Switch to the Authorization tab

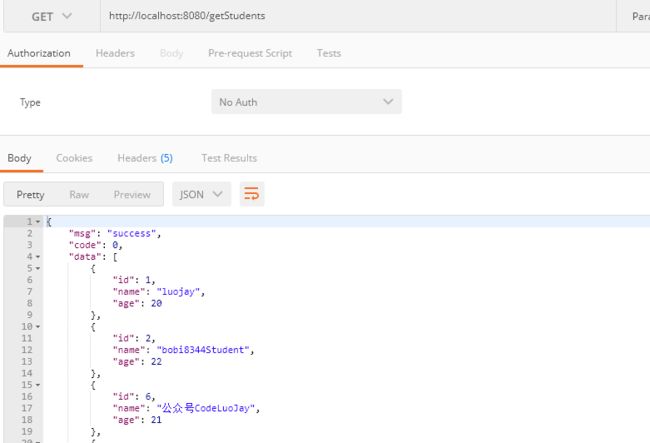39,53
